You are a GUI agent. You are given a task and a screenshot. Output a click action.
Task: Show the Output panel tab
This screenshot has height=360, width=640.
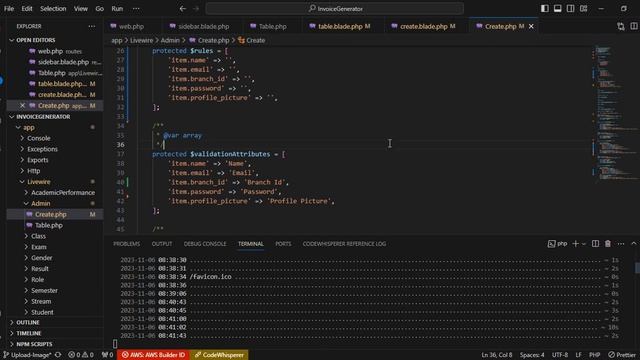point(162,244)
